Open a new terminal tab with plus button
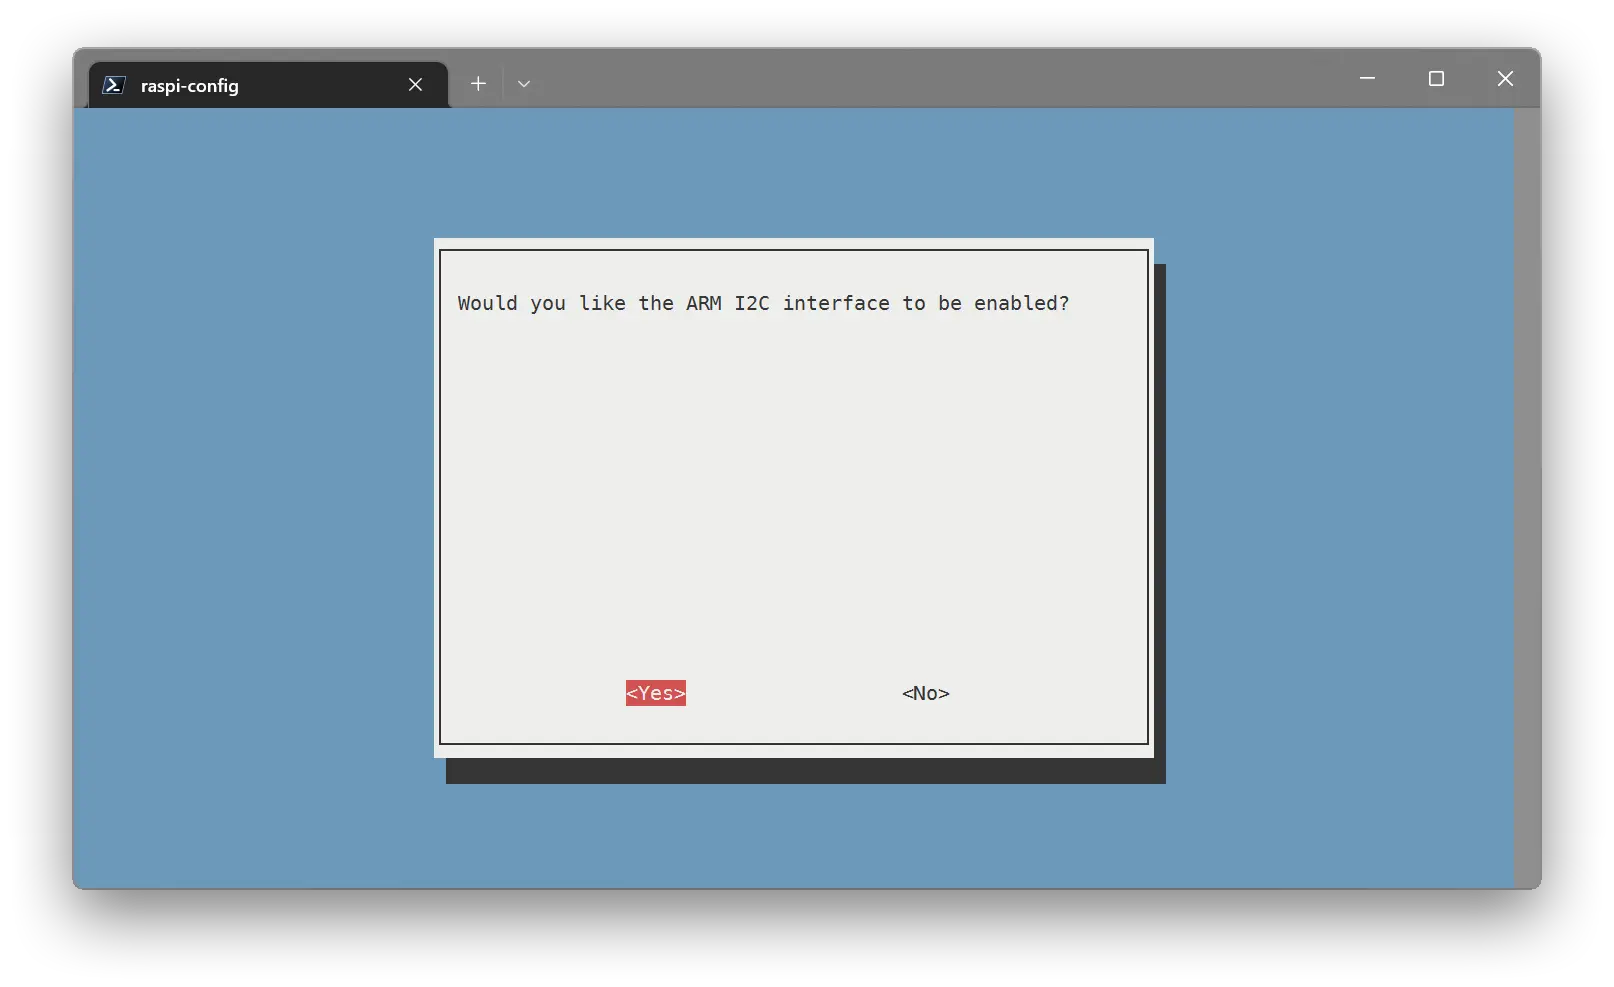The height and width of the screenshot is (987, 1614). (x=478, y=84)
